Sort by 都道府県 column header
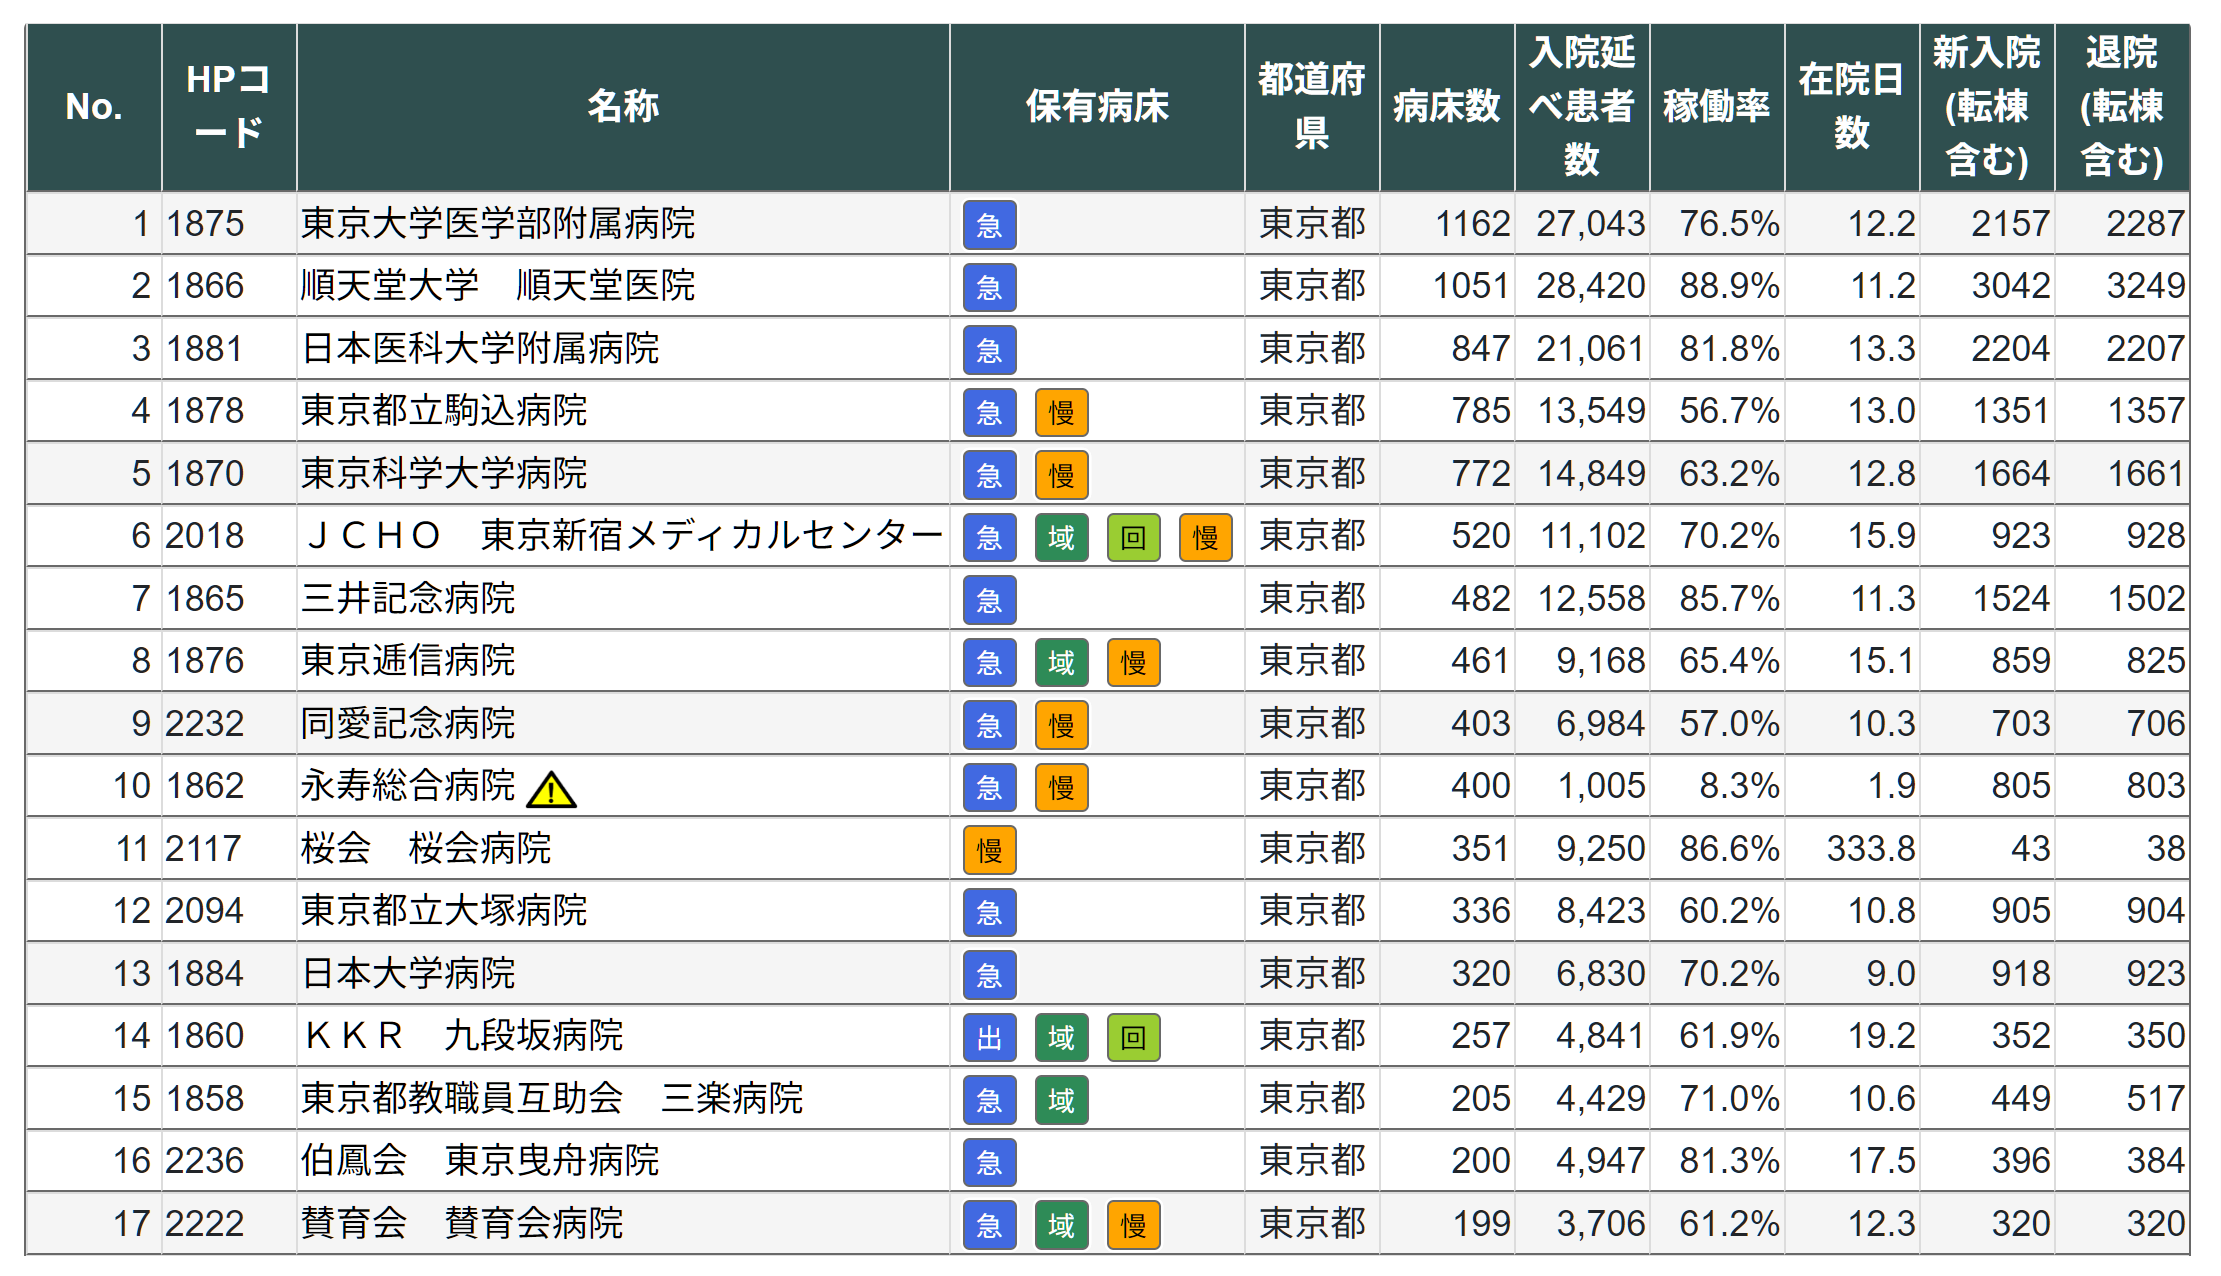2221x1276 pixels. pos(1312,107)
